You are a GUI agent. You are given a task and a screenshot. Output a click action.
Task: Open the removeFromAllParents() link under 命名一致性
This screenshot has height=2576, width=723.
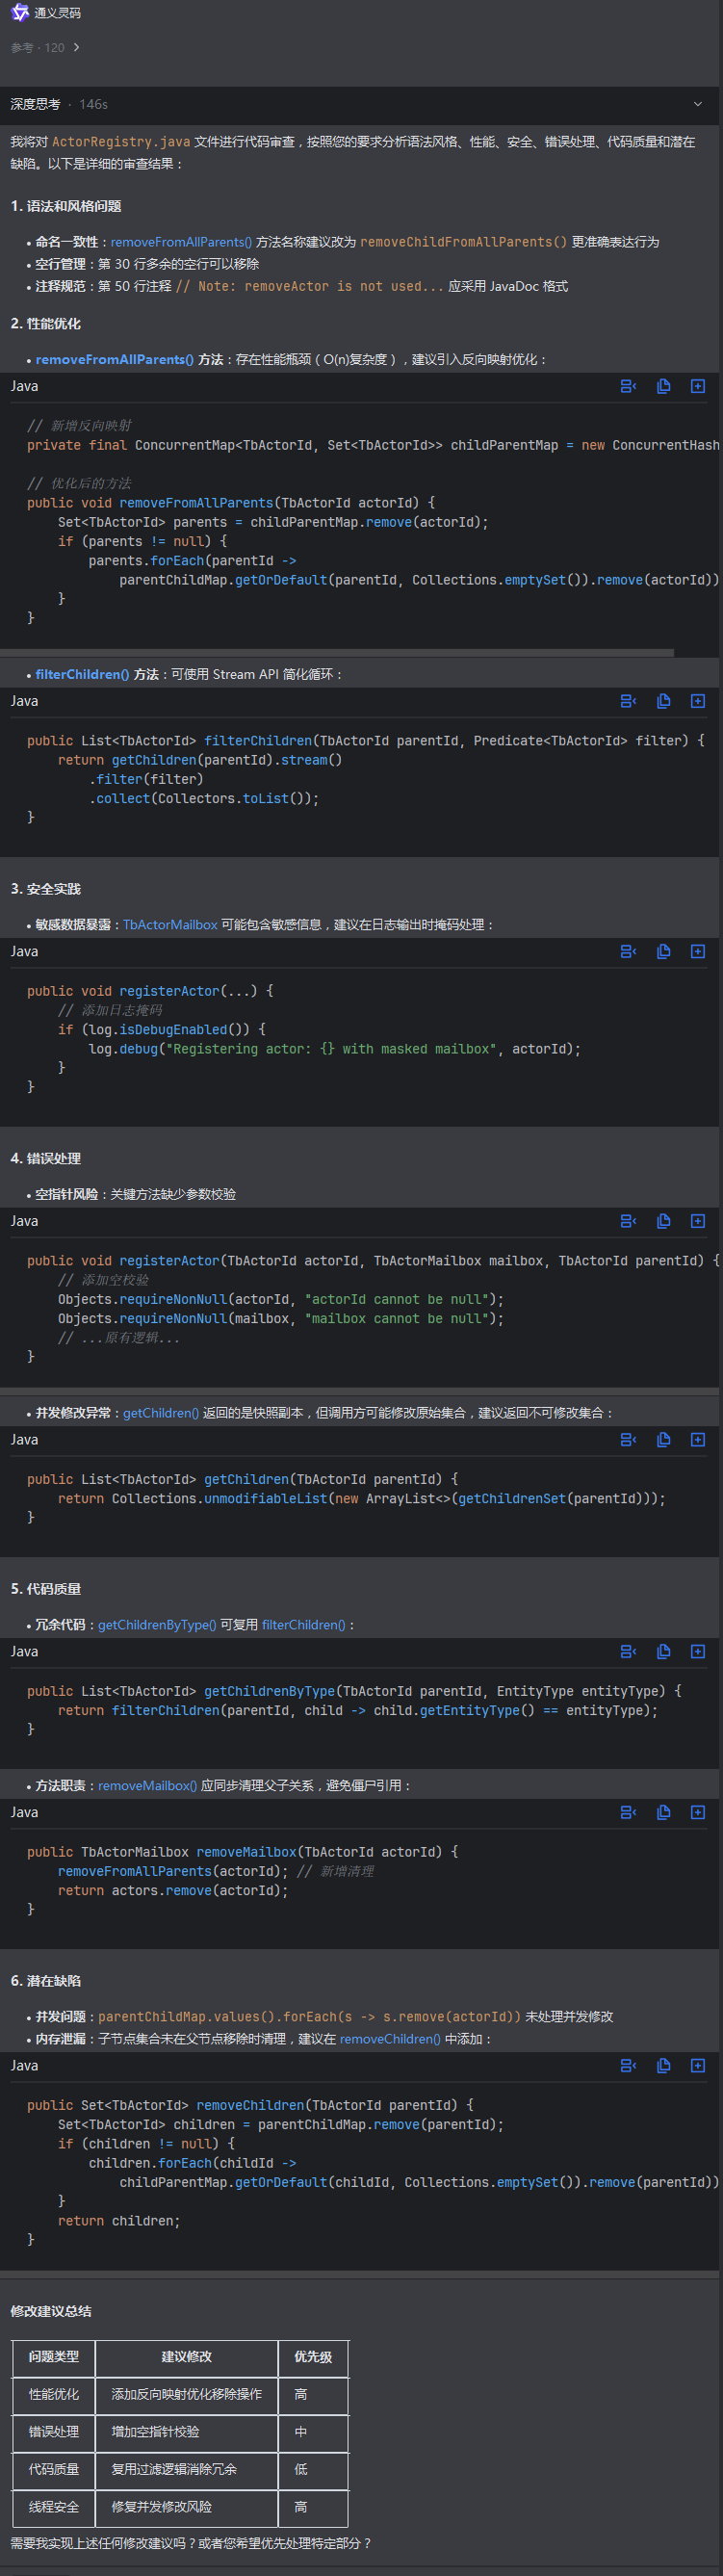pos(181,242)
